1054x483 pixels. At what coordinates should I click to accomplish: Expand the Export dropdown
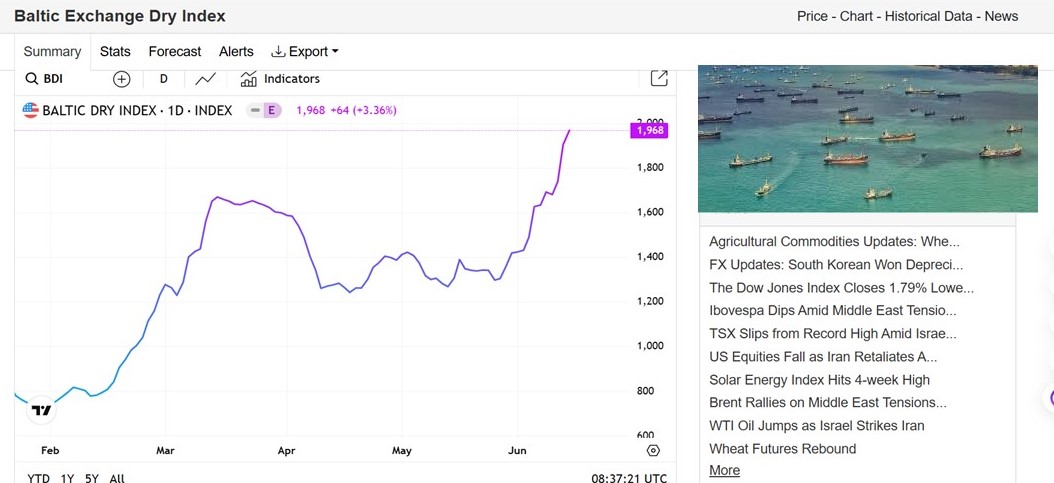coord(305,52)
